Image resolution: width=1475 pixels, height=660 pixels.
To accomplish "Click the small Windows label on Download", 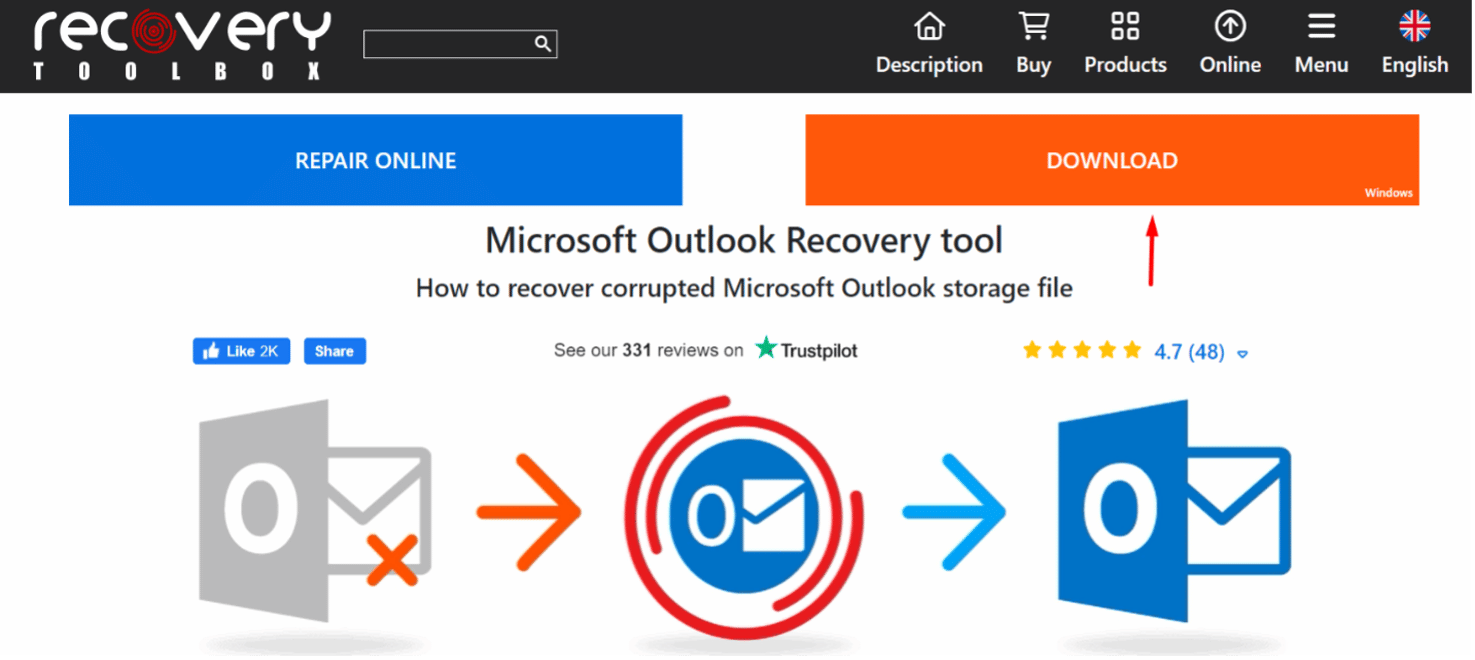I will coord(1388,193).
